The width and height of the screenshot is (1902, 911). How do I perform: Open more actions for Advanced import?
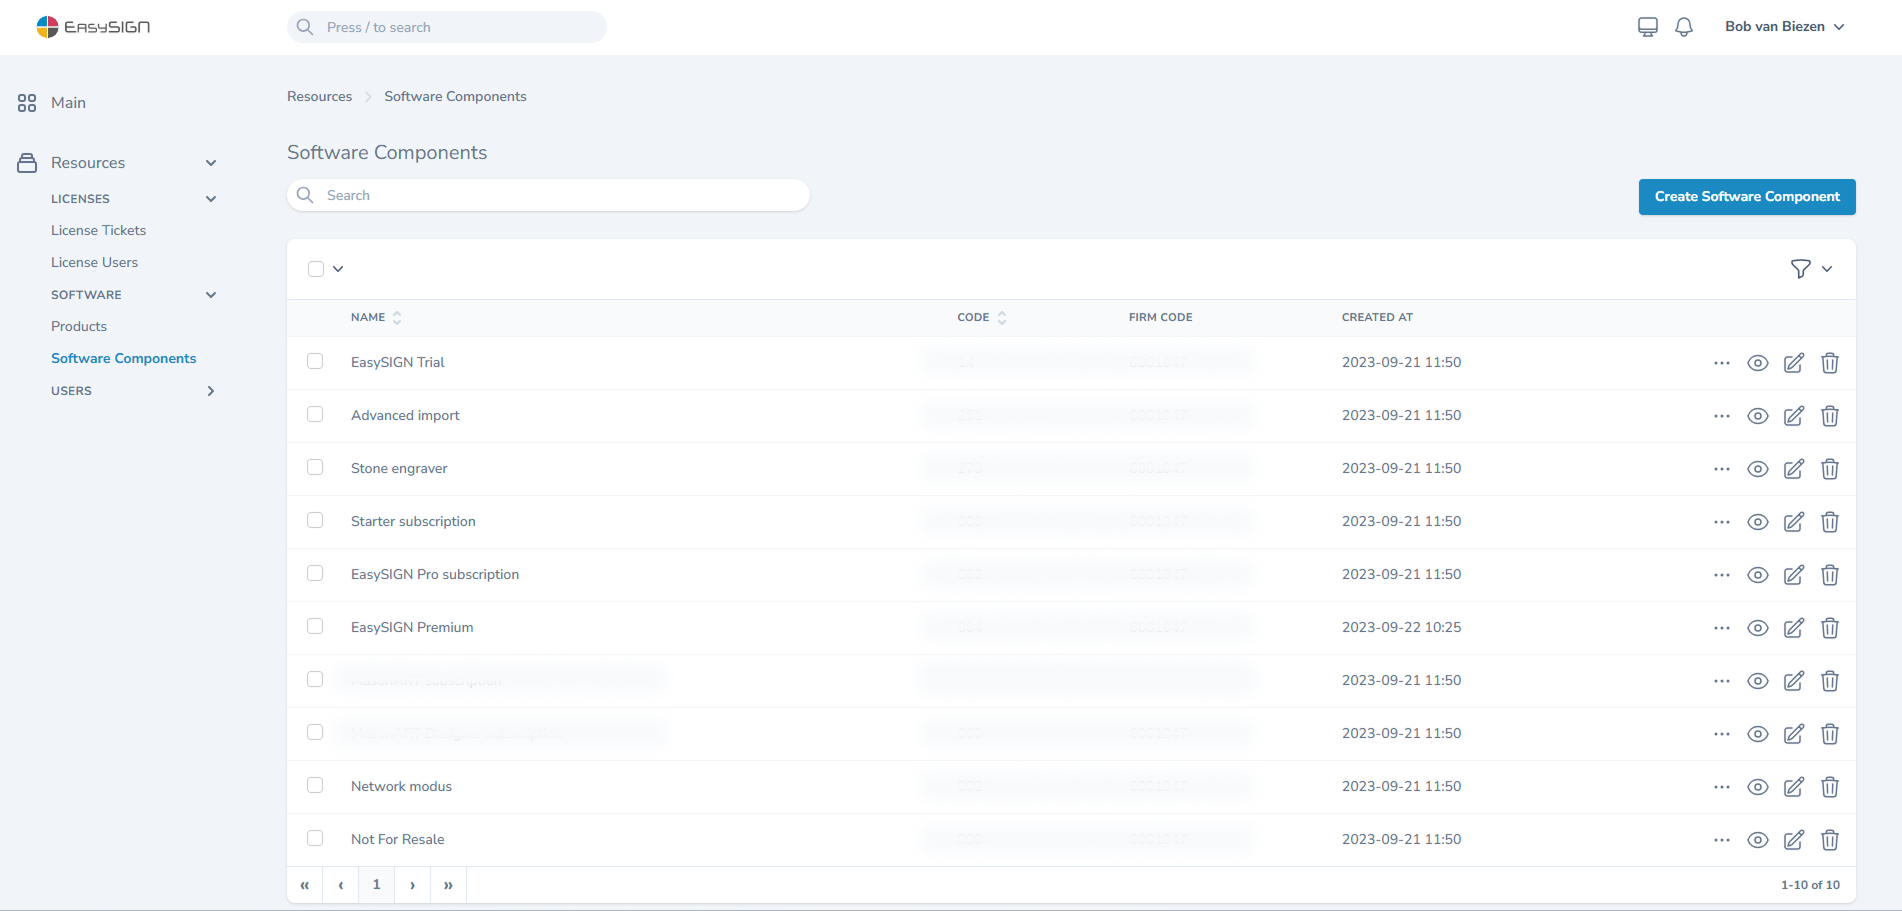tap(1722, 416)
